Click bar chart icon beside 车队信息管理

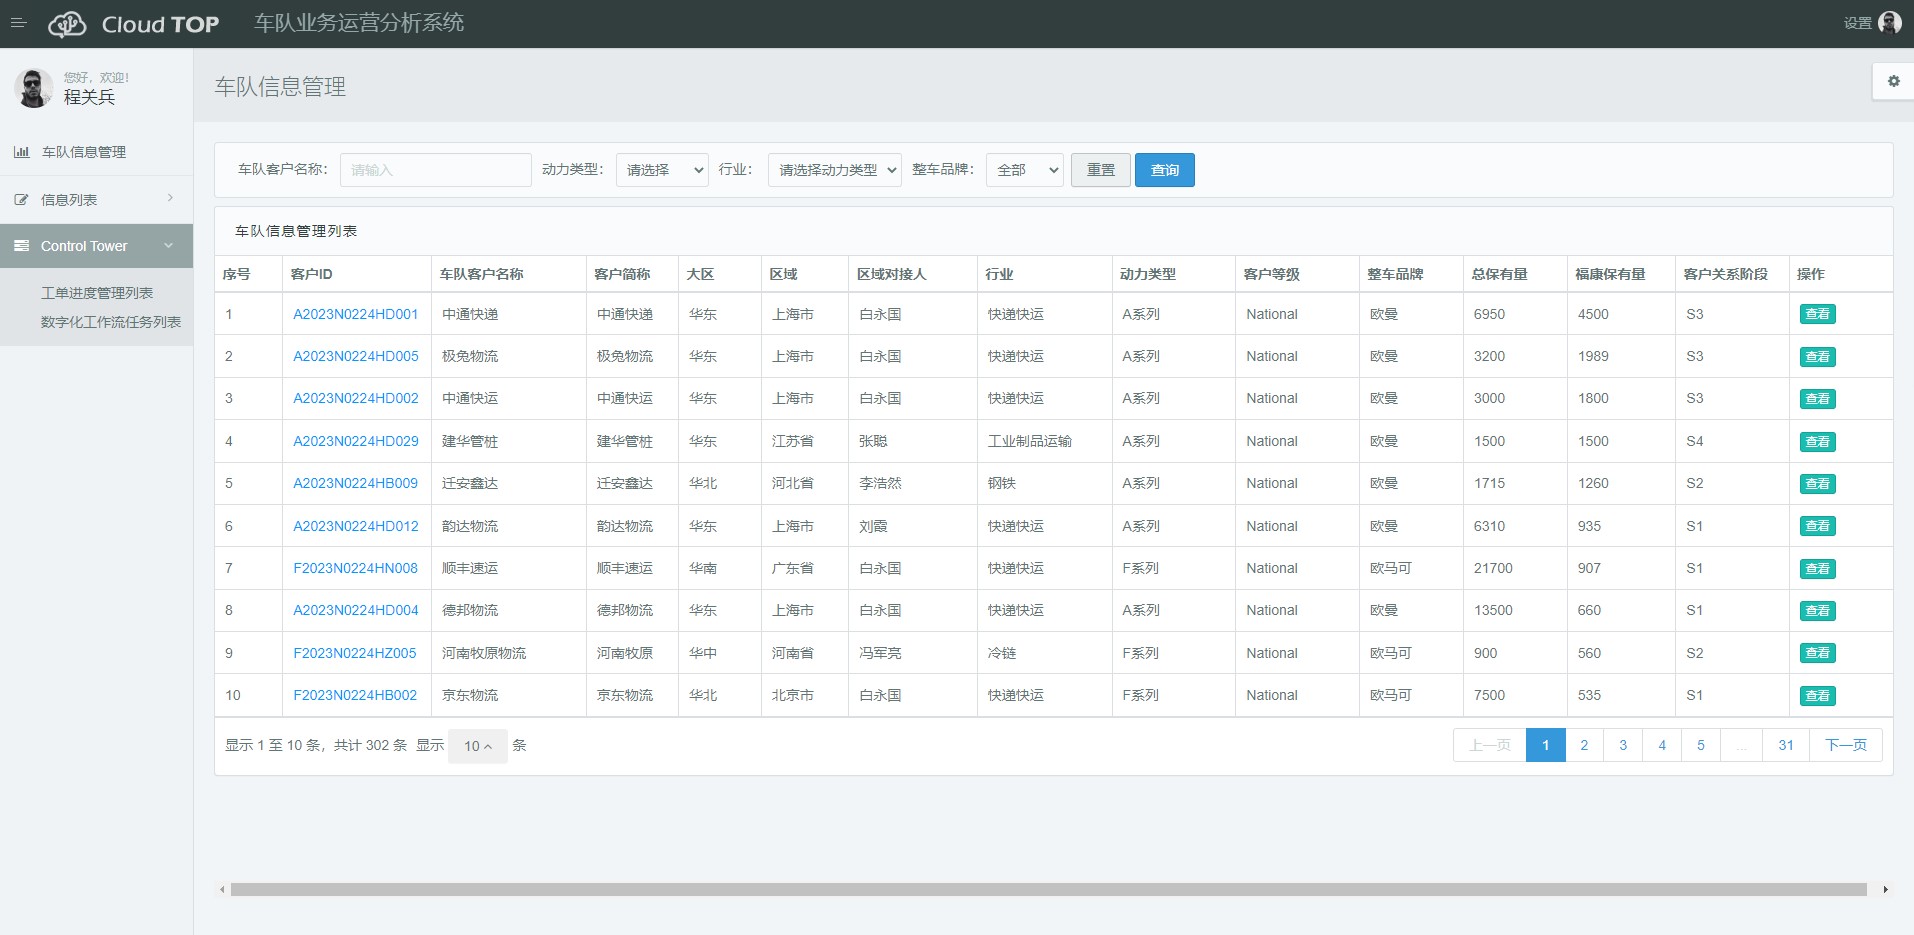point(21,152)
